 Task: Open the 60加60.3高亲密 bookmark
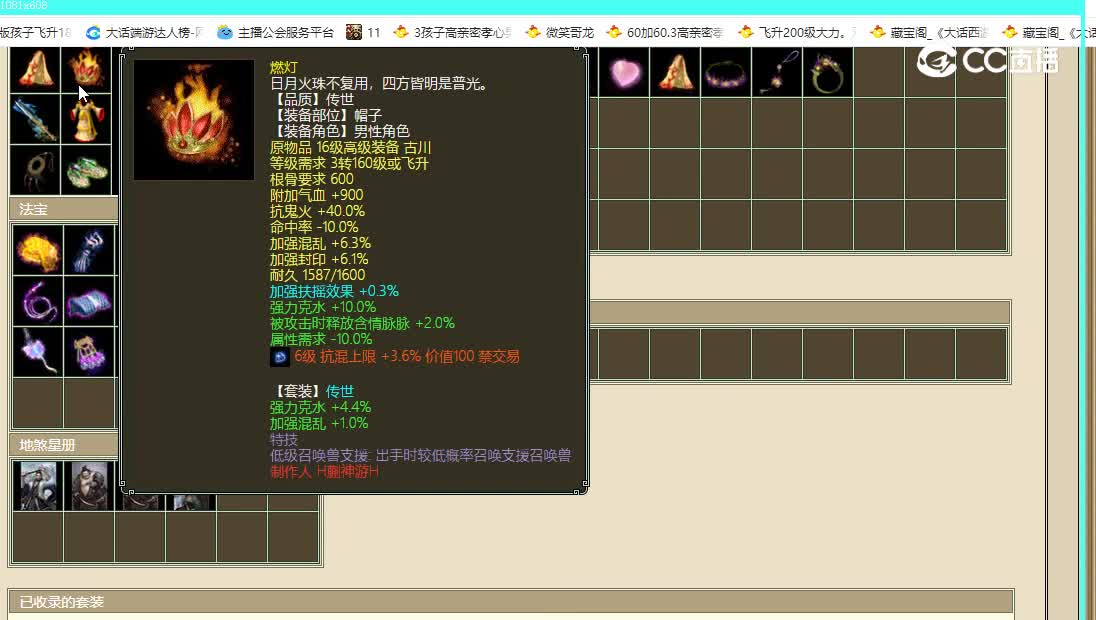tap(665, 32)
